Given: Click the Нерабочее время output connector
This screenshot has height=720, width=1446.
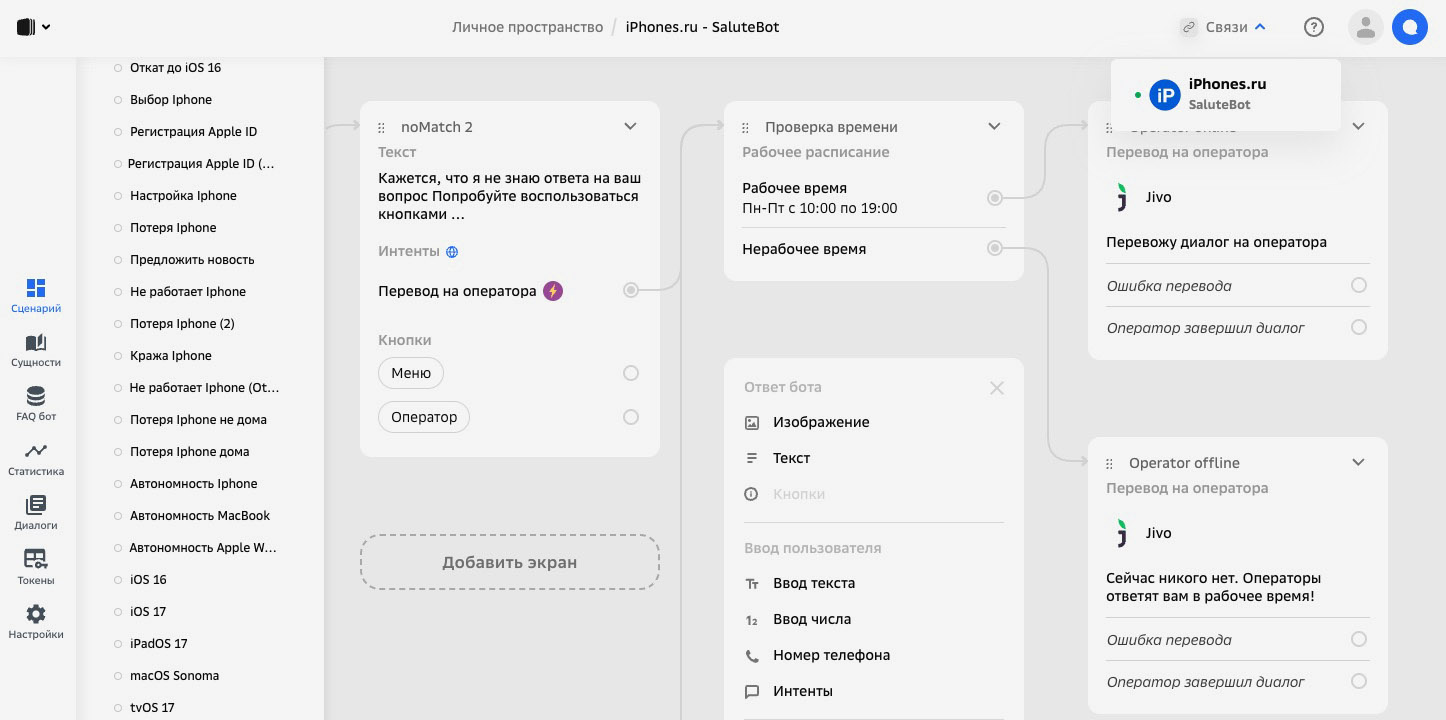Looking at the screenshot, I should click(994, 249).
